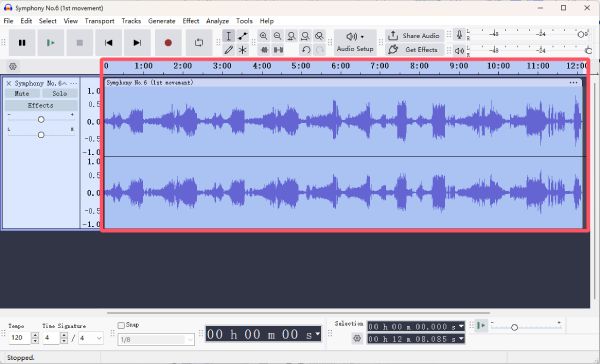Adjust the recording level slider knob

pyautogui.click(x=580, y=34)
